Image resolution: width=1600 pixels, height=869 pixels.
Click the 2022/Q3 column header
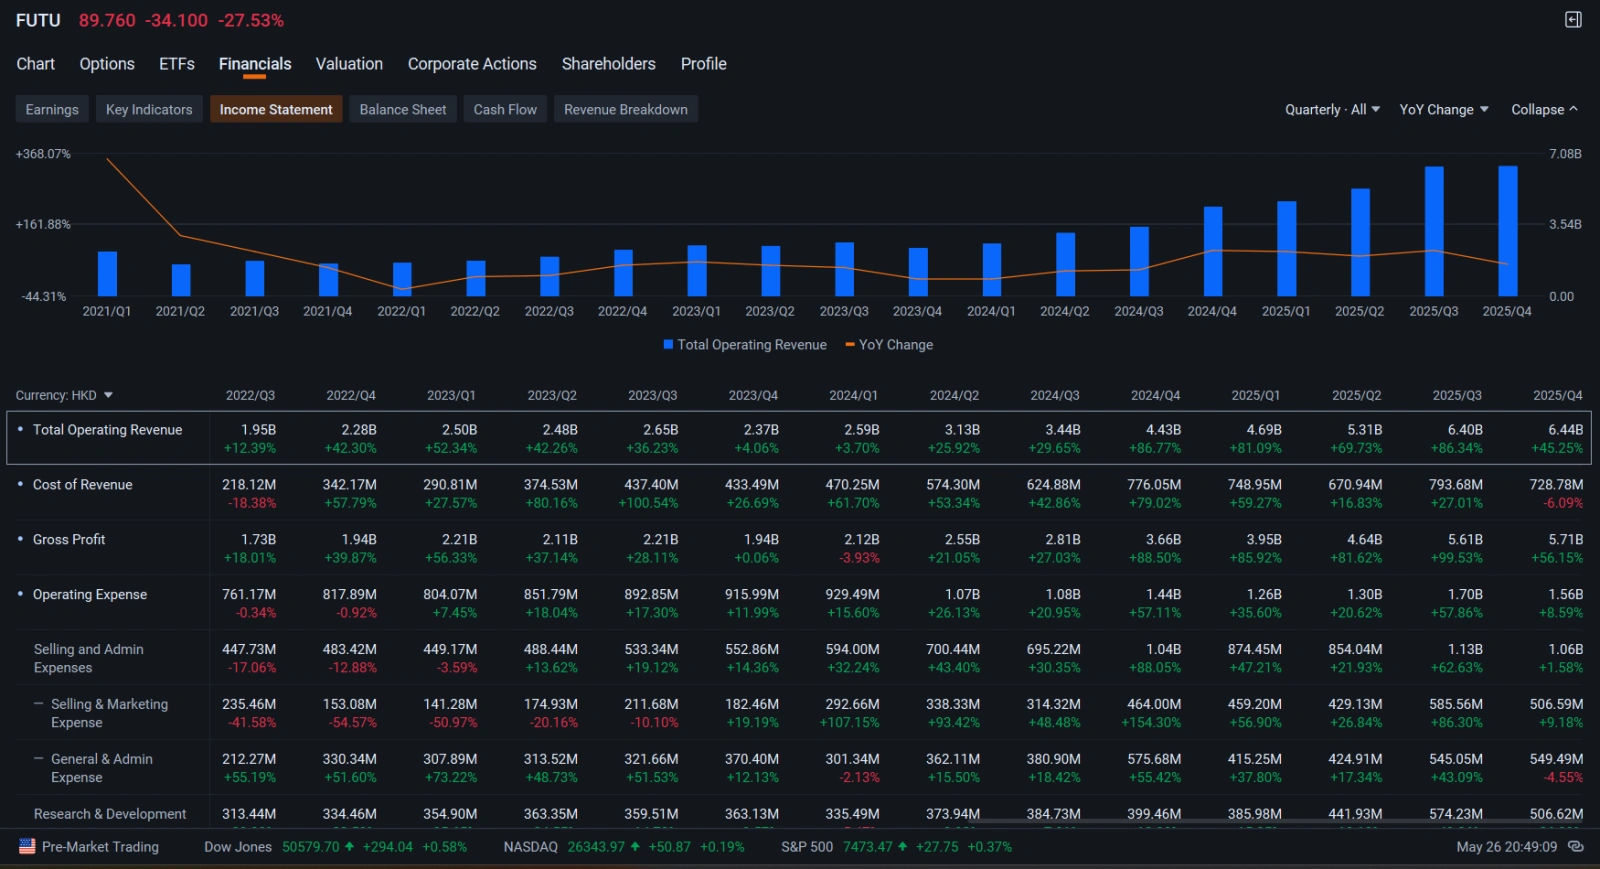tap(250, 395)
